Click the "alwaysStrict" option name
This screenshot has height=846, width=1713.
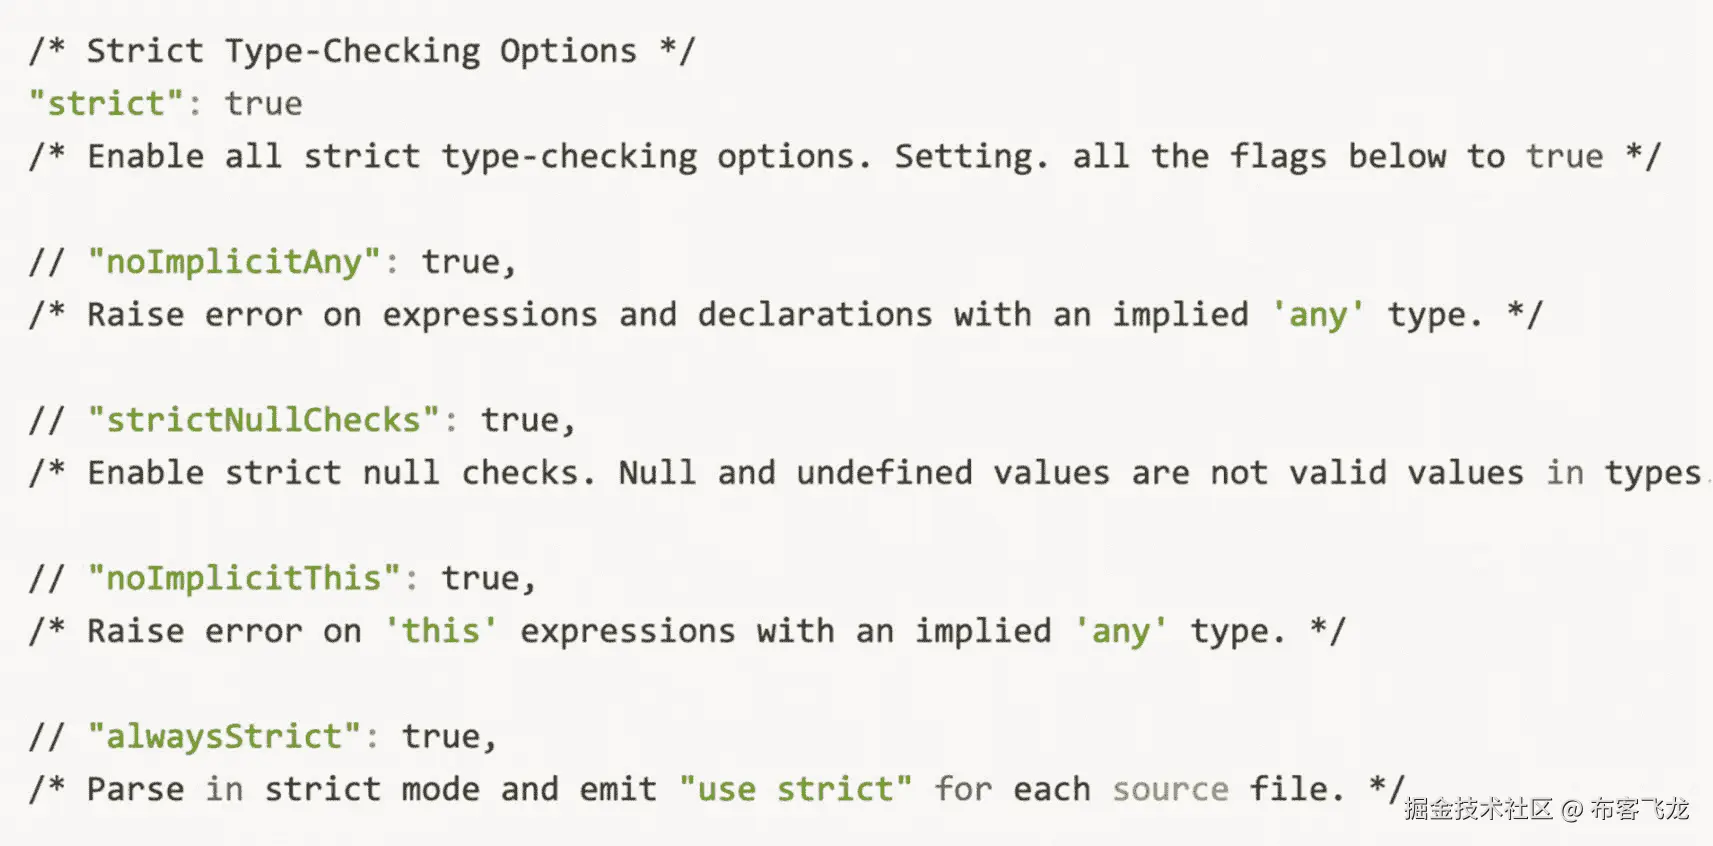(x=224, y=737)
